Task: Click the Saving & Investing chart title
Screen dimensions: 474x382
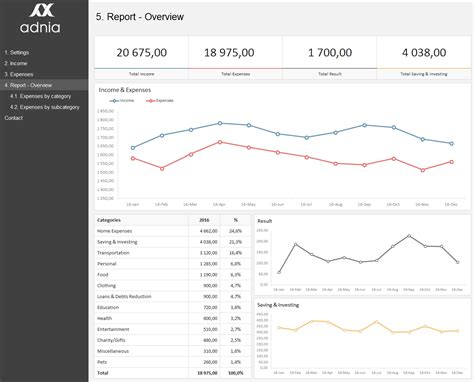Action: pos(278,305)
